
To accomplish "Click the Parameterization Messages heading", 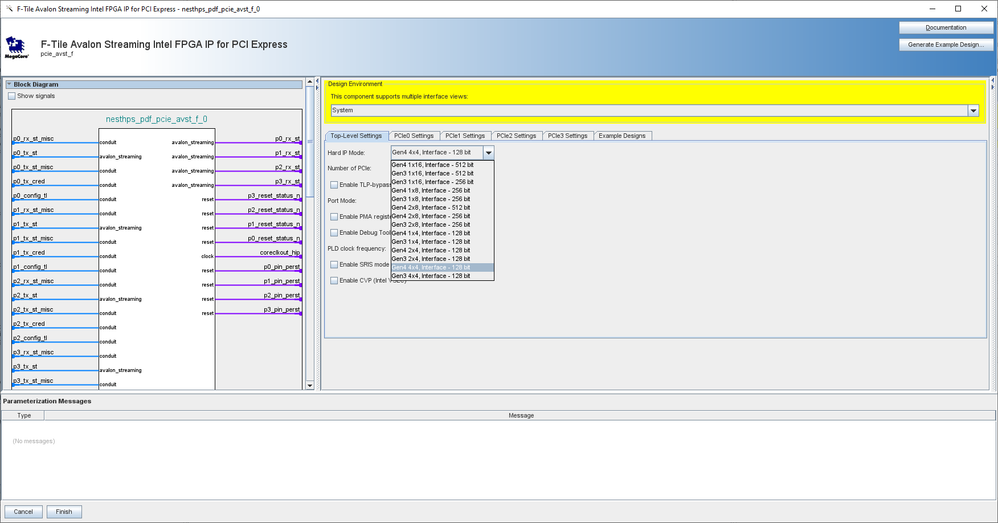I will (47, 401).
